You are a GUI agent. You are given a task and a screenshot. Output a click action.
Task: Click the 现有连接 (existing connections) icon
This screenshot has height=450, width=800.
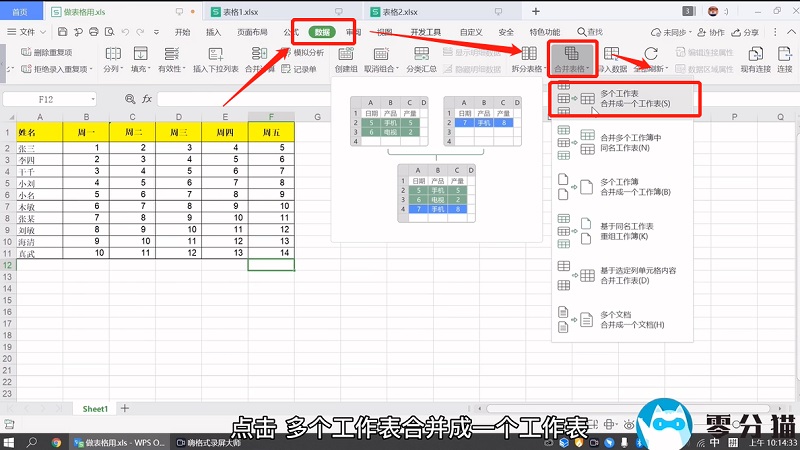coord(757,56)
